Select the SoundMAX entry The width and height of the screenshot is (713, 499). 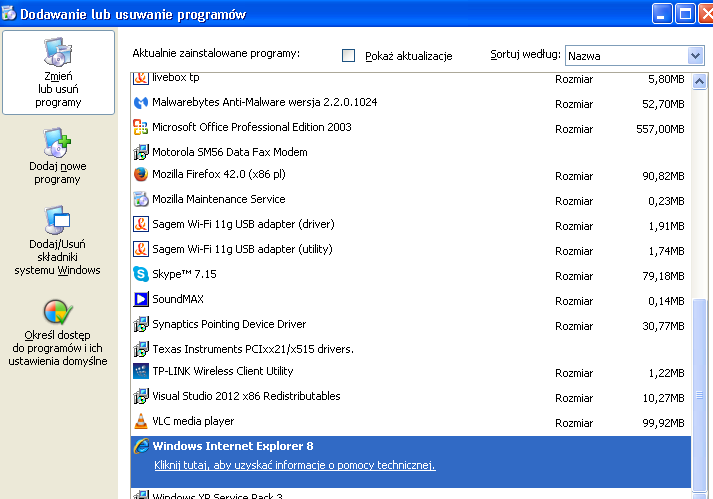click(x=411, y=300)
